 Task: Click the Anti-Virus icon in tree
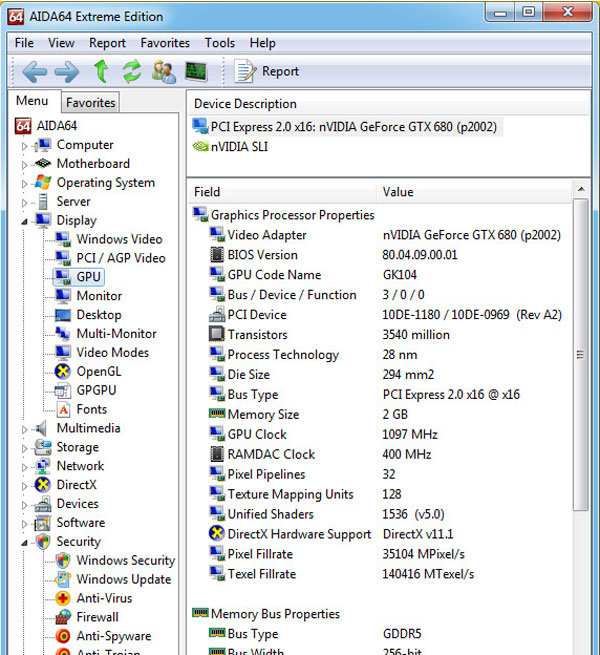(63, 598)
